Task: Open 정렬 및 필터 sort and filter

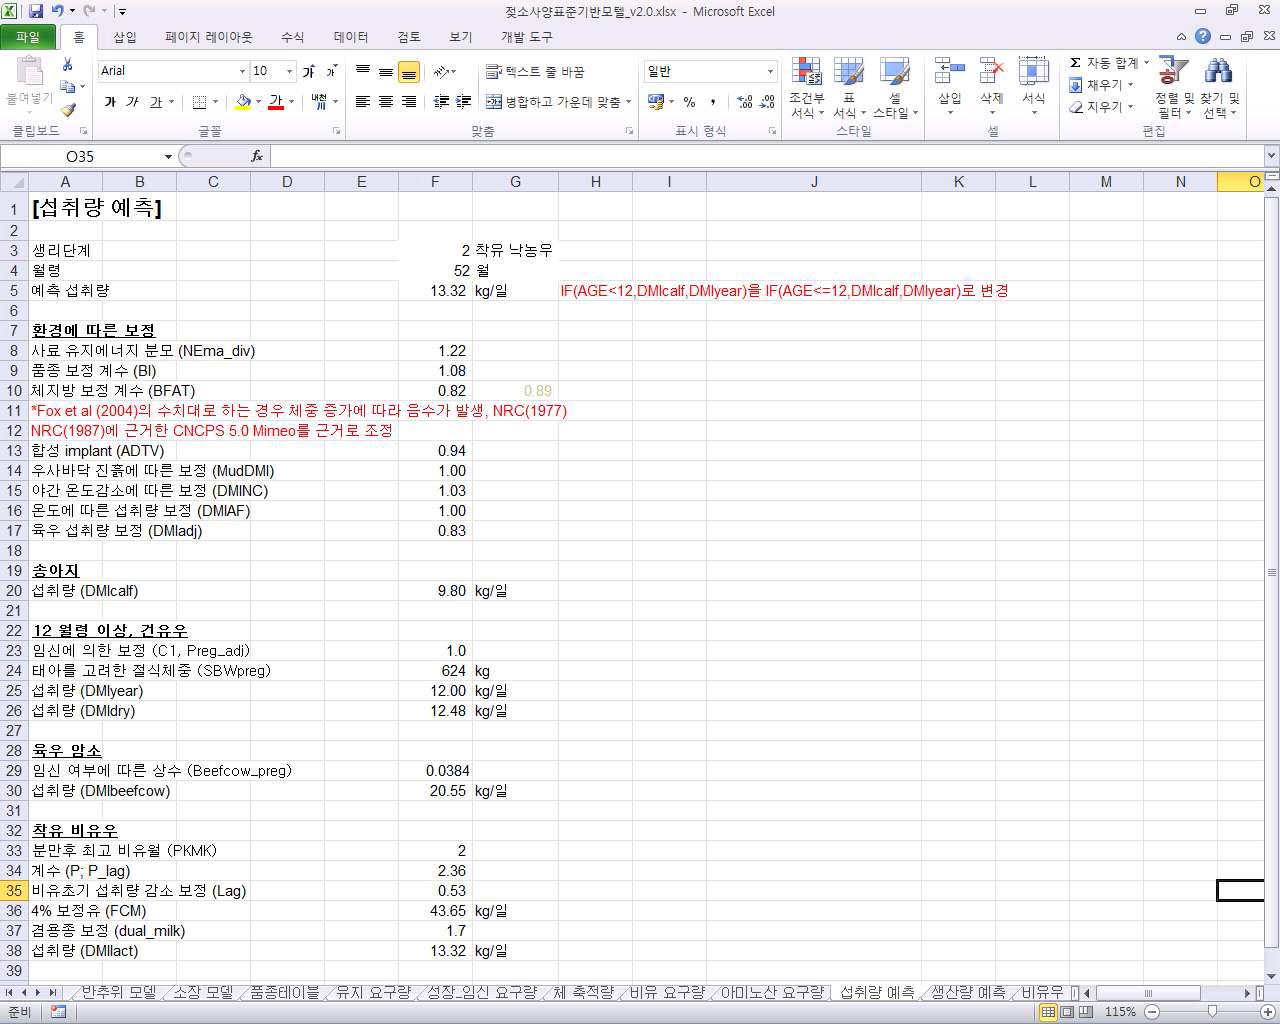Action: coord(1174,88)
